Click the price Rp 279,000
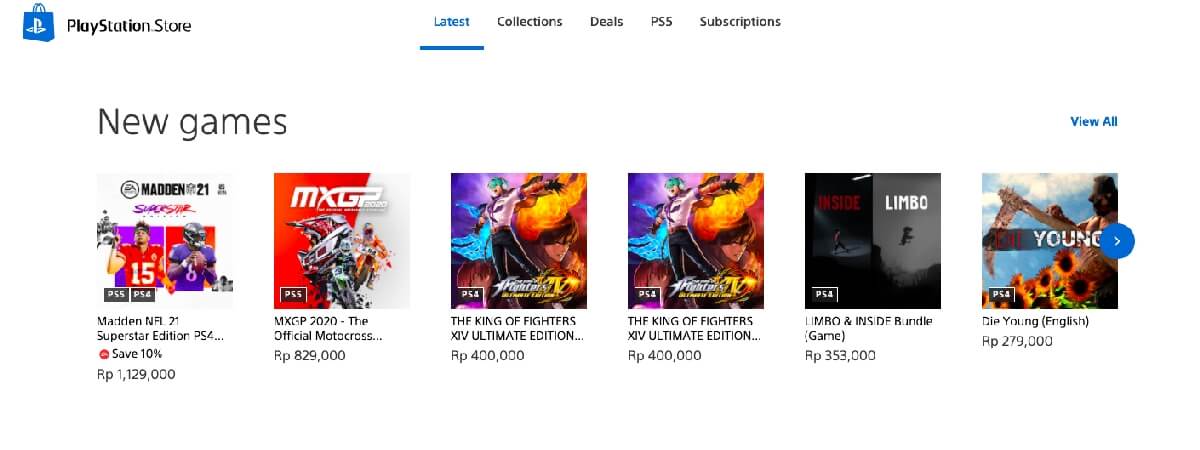 1017,341
